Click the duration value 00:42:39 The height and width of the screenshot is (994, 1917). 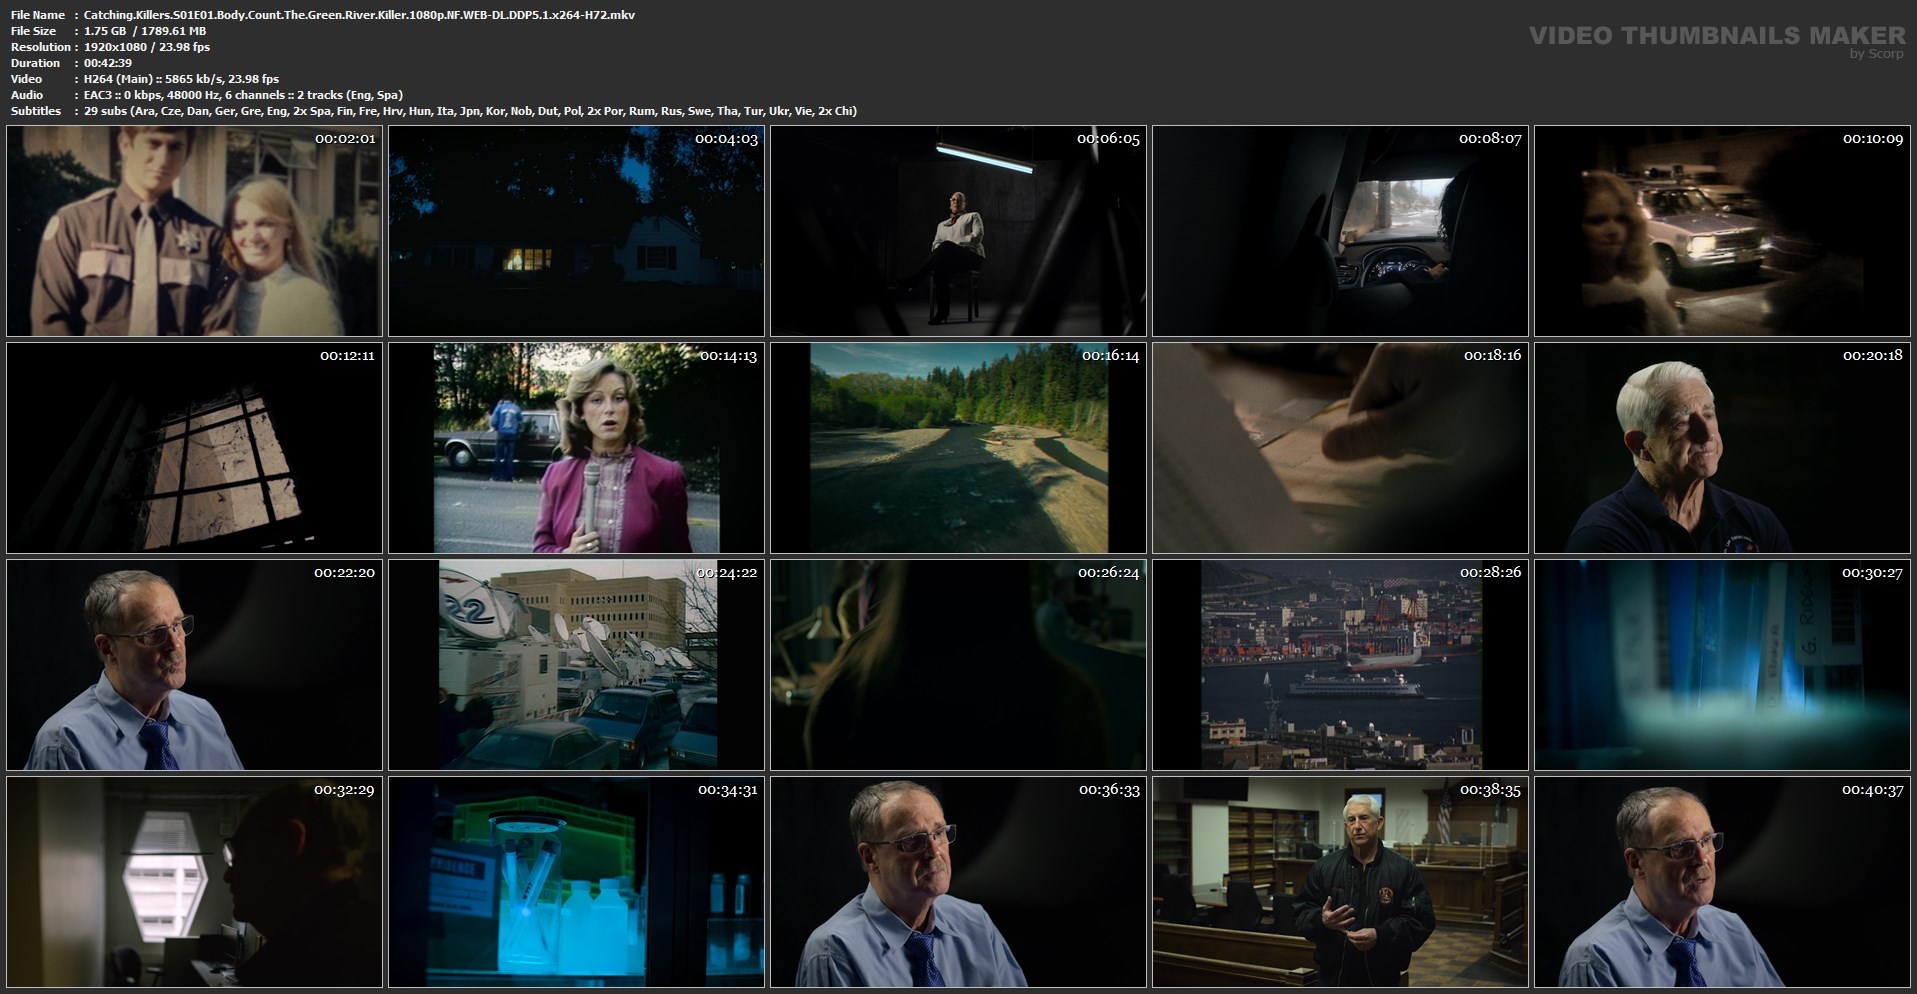[x=108, y=63]
